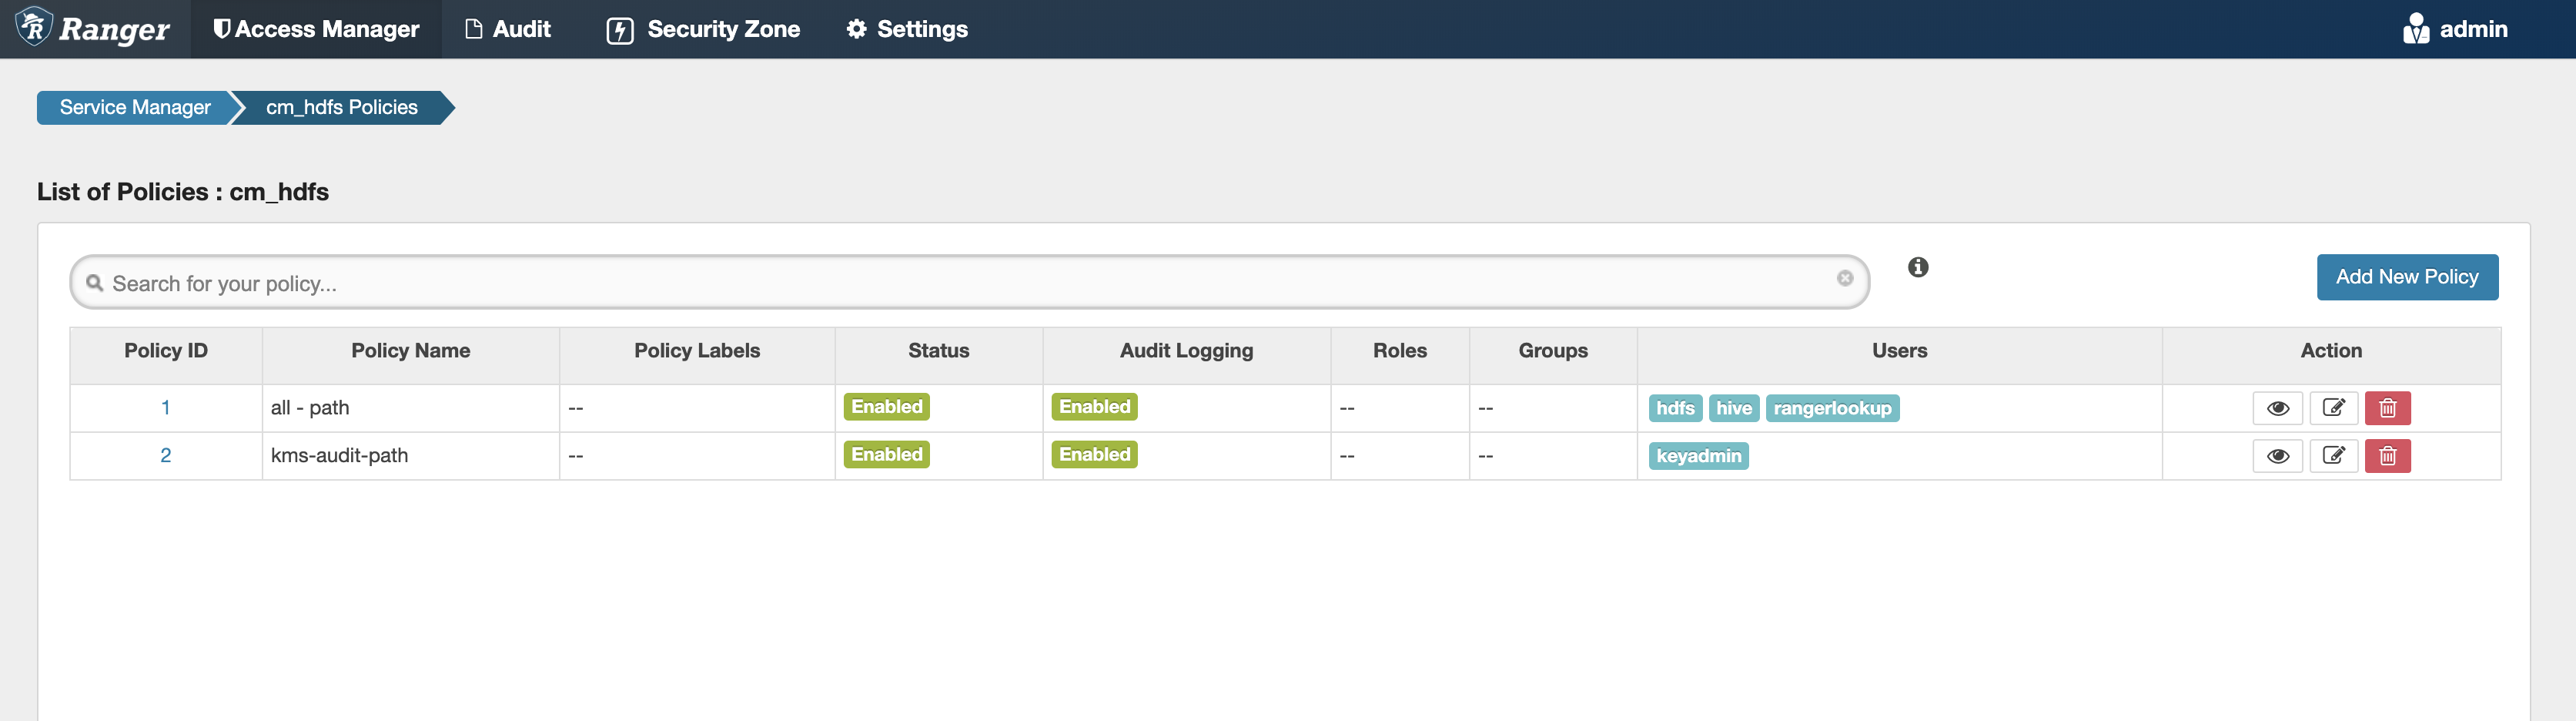Edit the kms-audit-path policy

[2333, 456]
